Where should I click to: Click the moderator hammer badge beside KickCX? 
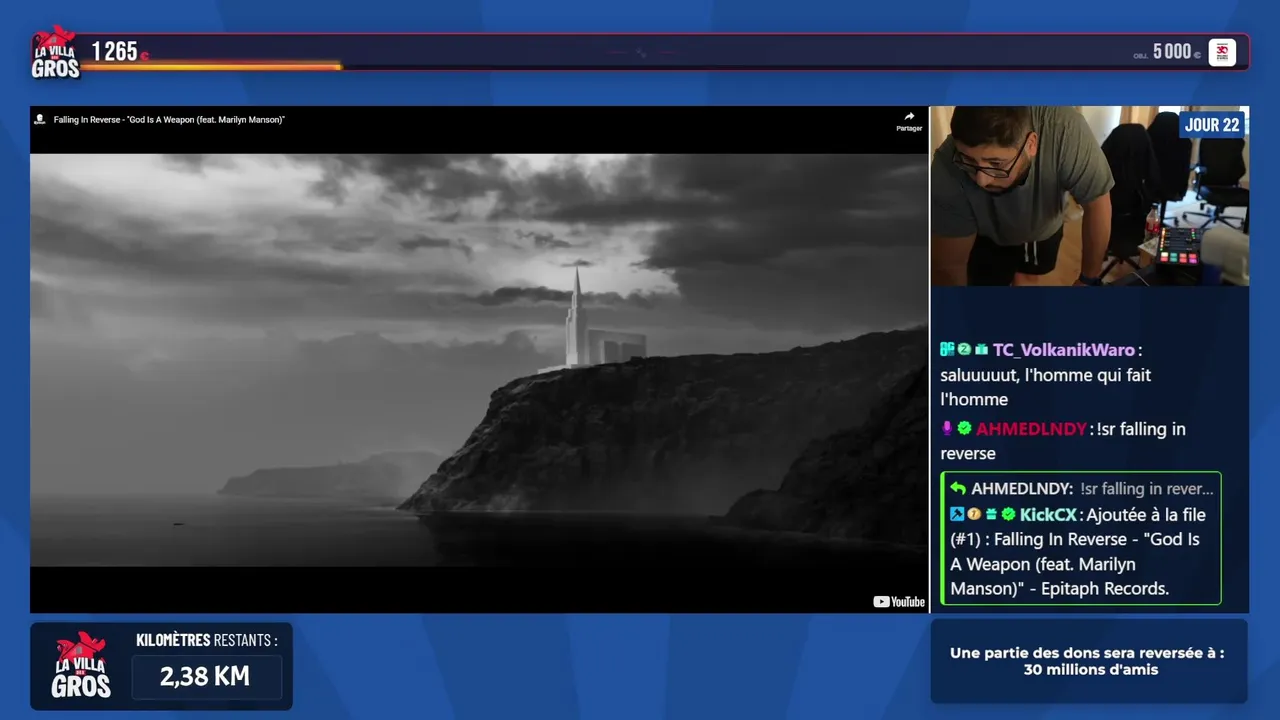(x=957, y=514)
